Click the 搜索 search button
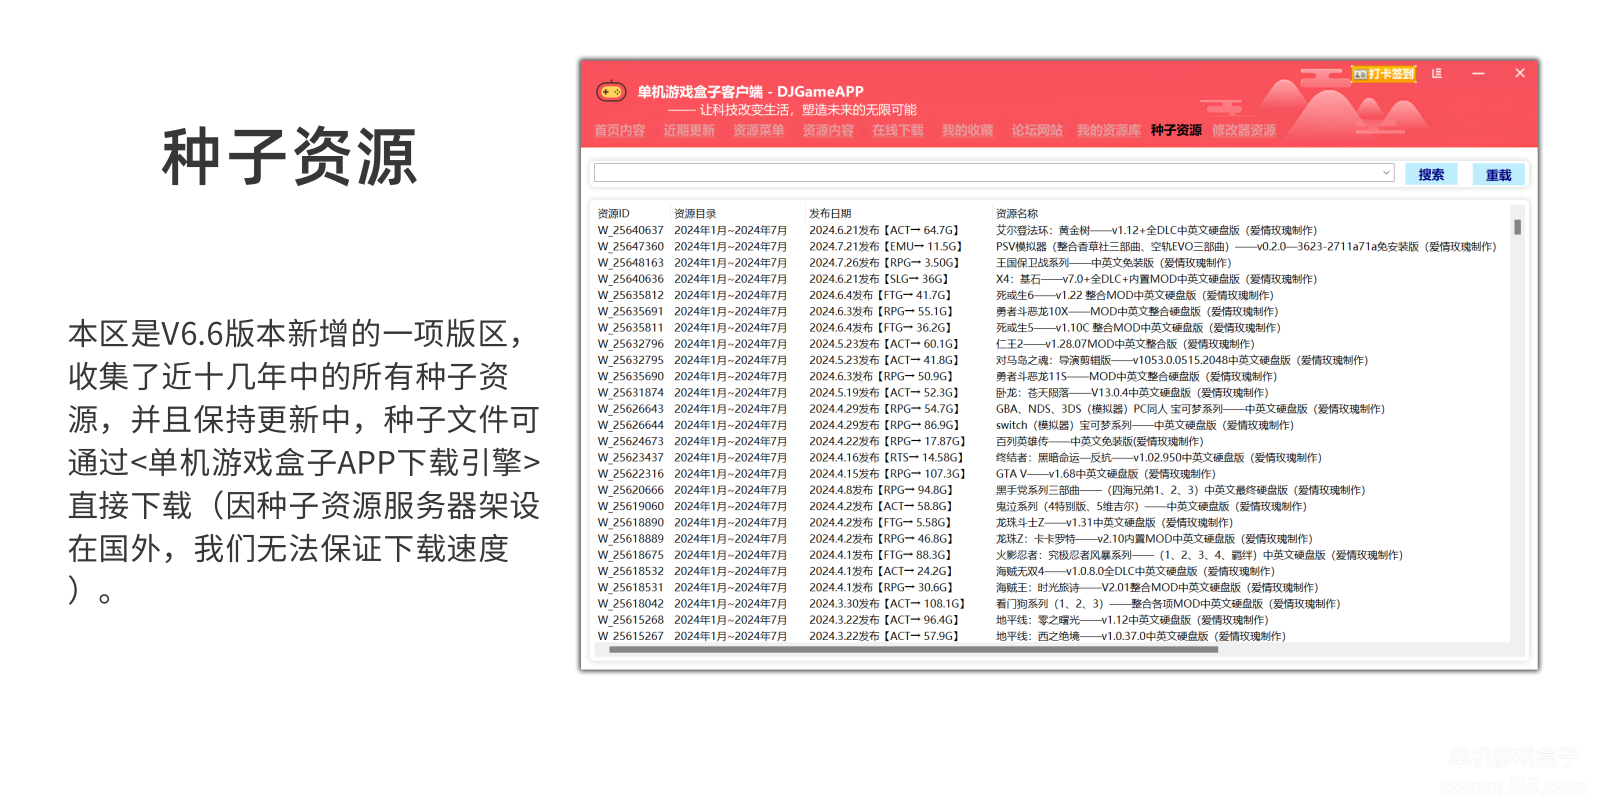 [x=1431, y=175]
